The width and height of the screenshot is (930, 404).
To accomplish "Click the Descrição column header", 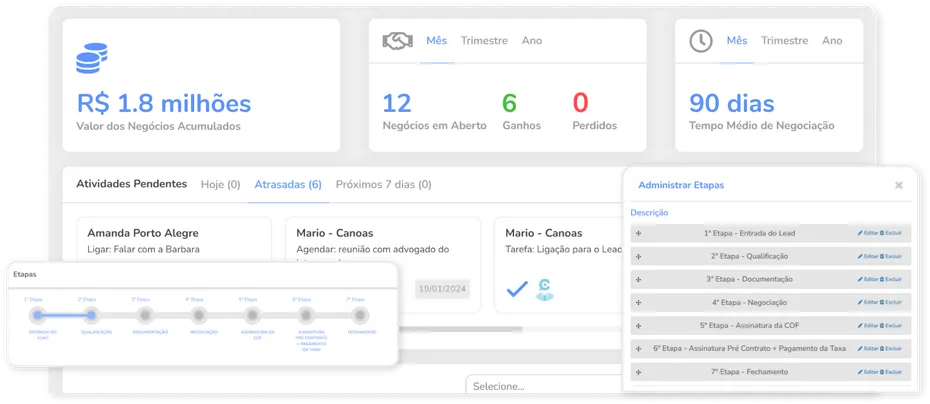I will coord(649,212).
